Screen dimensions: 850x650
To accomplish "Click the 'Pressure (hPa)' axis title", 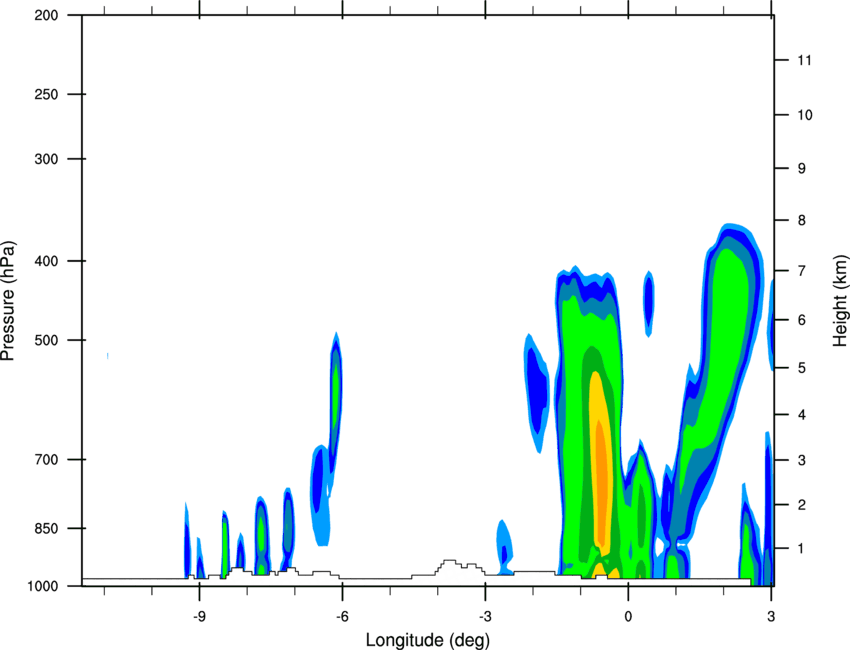I will [8, 301].
